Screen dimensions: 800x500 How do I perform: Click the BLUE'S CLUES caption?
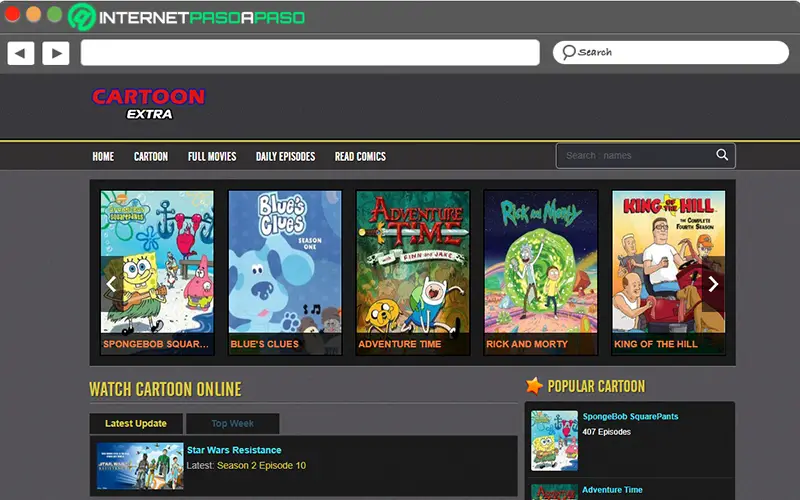pyautogui.click(x=264, y=344)
